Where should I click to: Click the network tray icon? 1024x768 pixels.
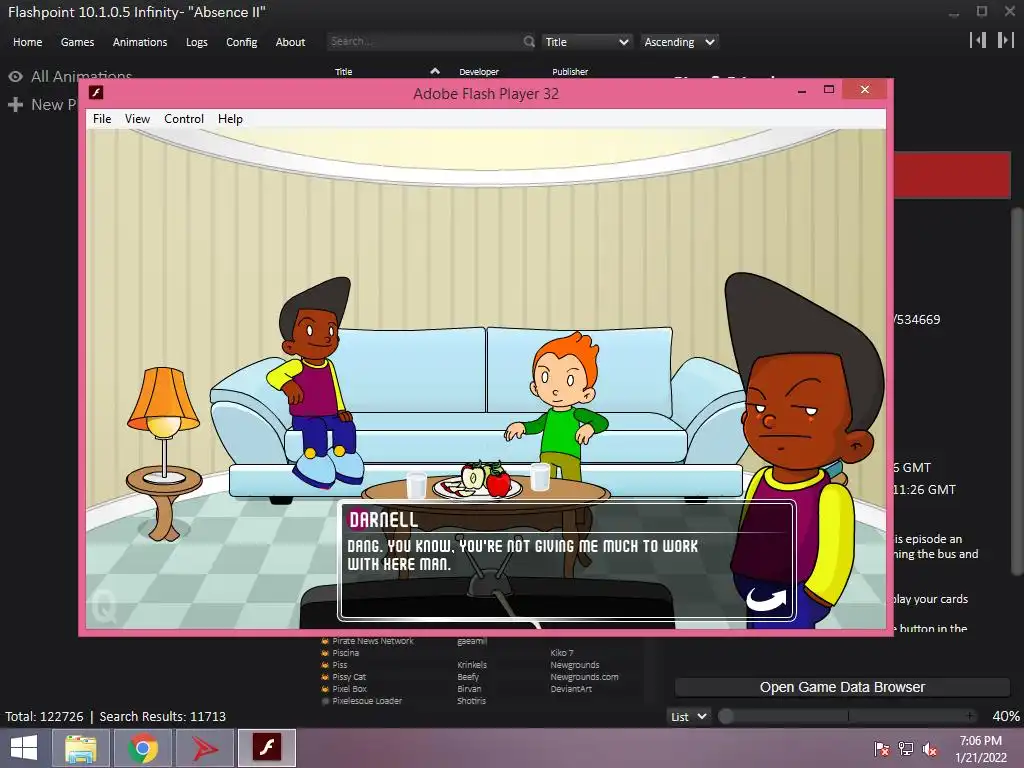[x=905, y=749]
